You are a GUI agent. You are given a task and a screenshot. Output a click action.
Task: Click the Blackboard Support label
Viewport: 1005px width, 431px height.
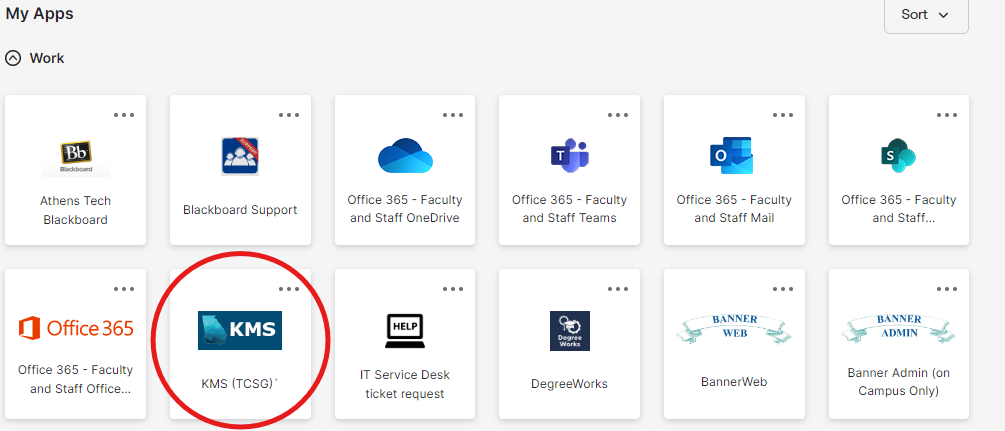[x=240, y=210]
